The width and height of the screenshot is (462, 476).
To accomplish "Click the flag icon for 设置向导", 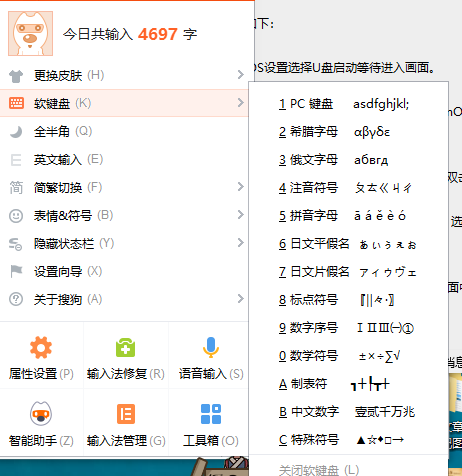I will tap(16, 272).
